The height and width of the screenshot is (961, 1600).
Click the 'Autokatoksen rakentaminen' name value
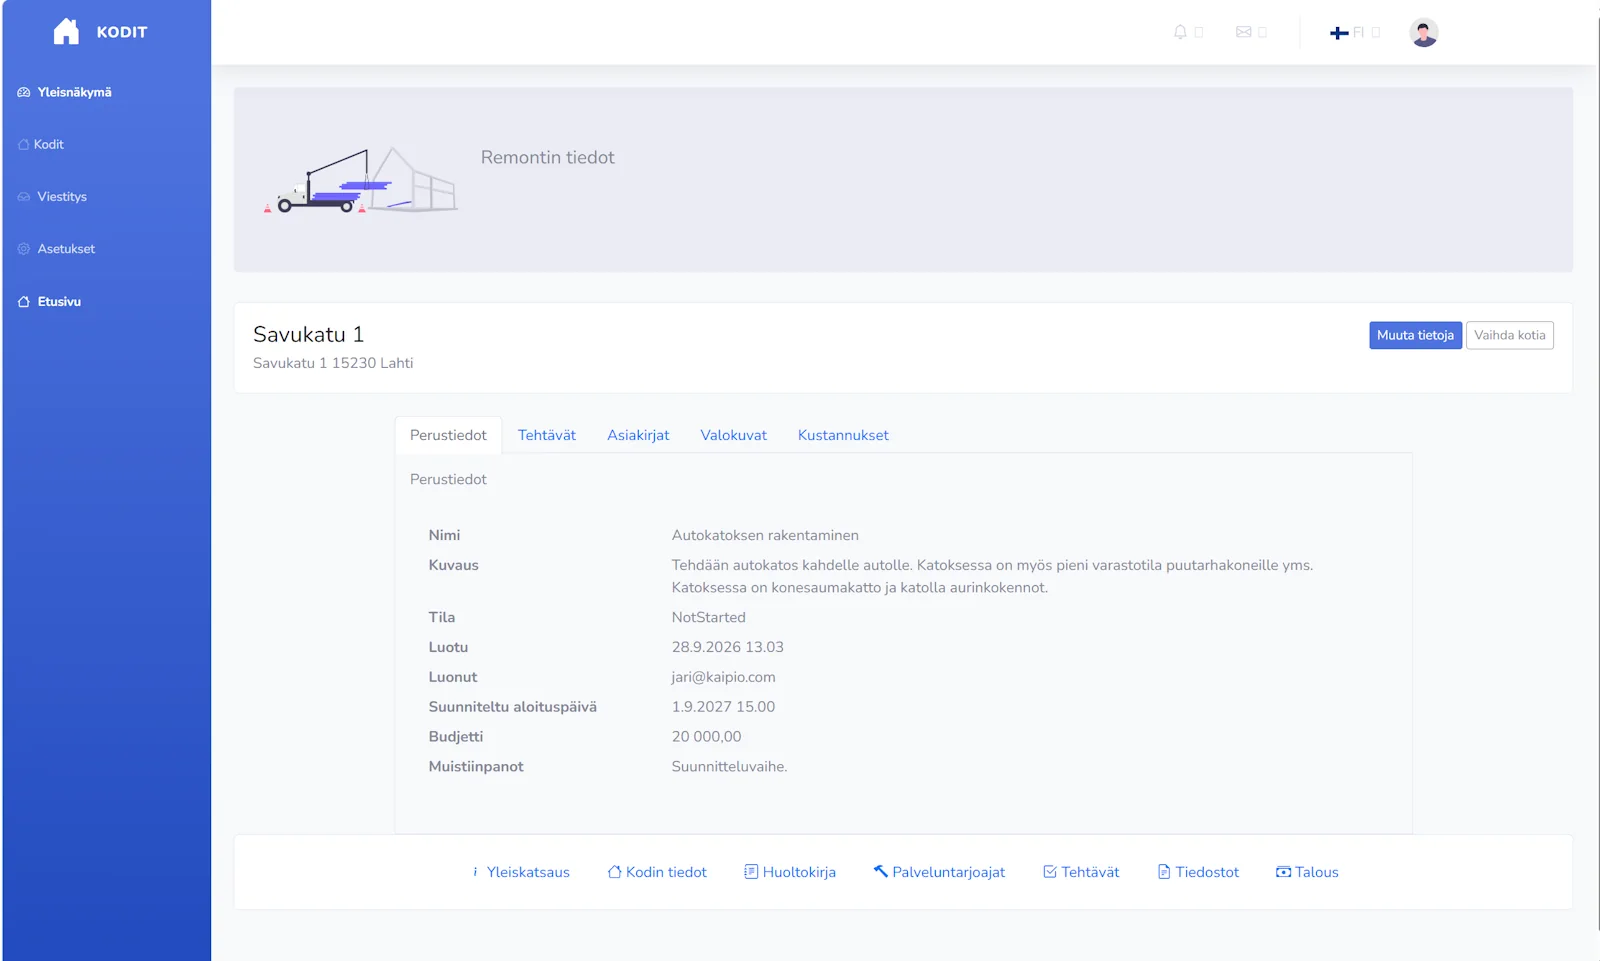765,535
